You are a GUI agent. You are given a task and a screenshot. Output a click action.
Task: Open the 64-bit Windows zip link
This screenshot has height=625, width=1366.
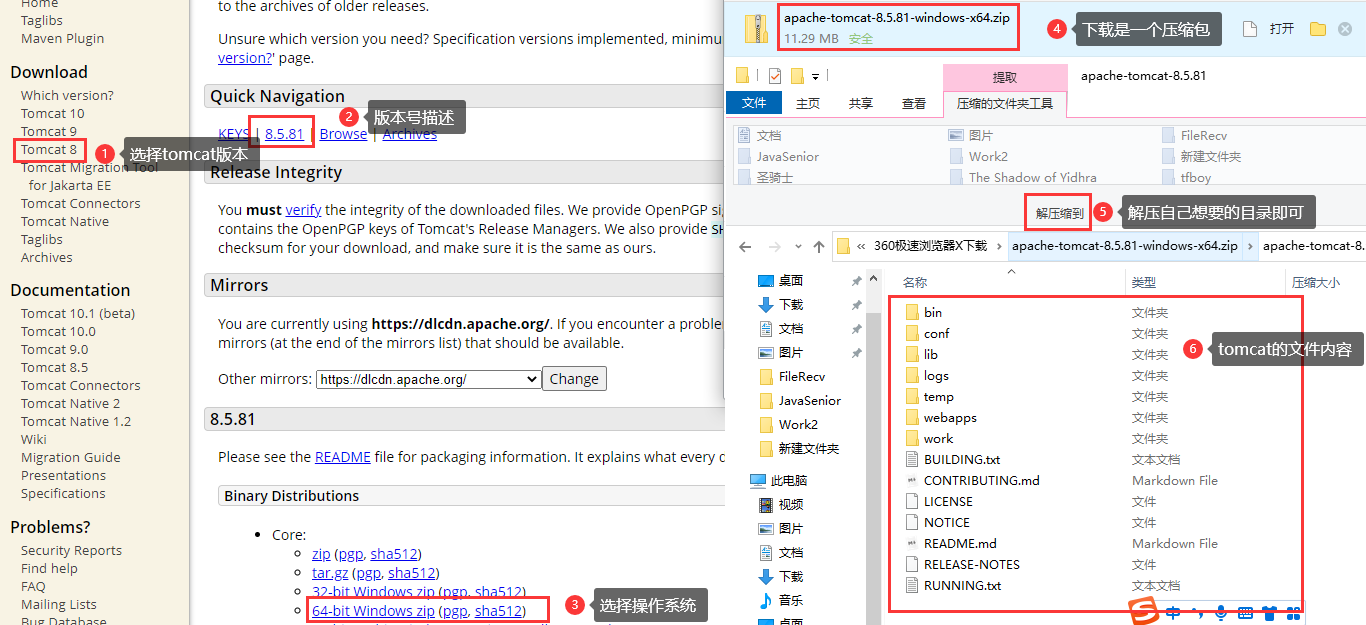coord(373,611)
